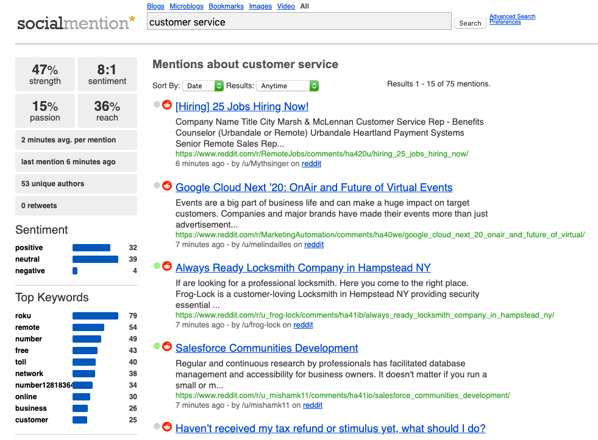Image resolution: width=598 pixels, height=440 pixels.
Task: Click reddit icon beside Google Cloud Next title
Action: click(167, 185)
